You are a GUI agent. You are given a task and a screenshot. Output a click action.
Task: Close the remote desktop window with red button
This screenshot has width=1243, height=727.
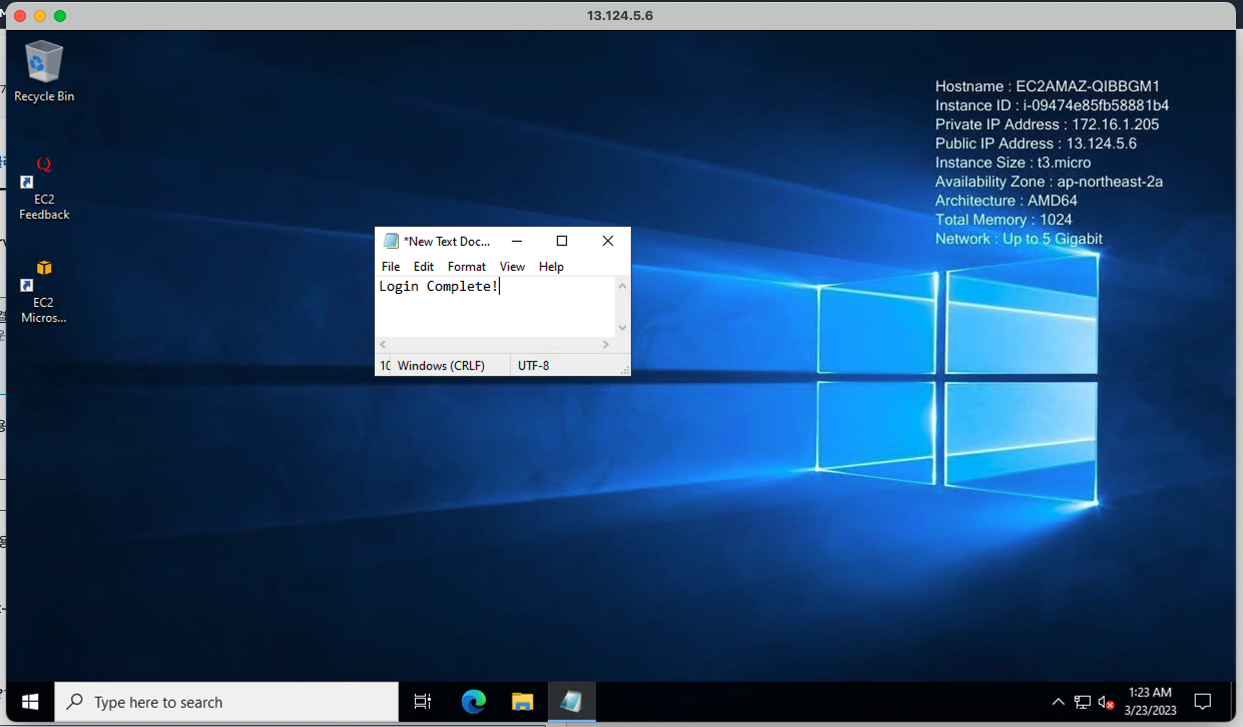pos(20,16)
